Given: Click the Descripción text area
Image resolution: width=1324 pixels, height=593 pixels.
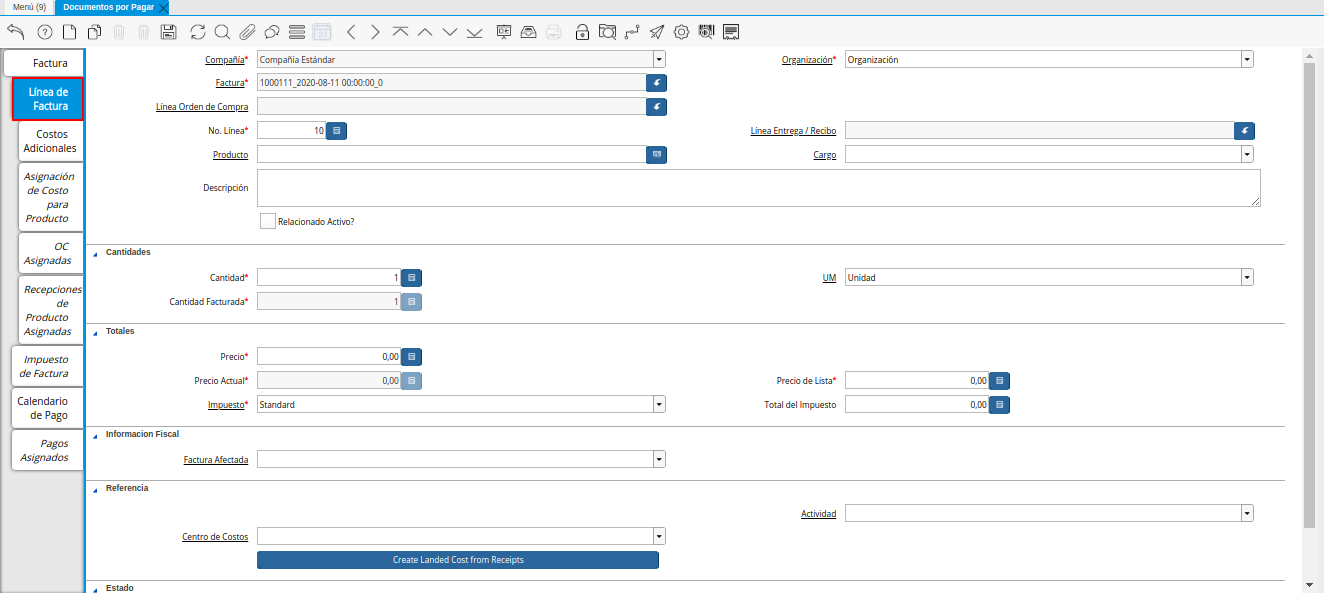Looking at the screenshot, I should pyautogui.click(x=758, y=188).
